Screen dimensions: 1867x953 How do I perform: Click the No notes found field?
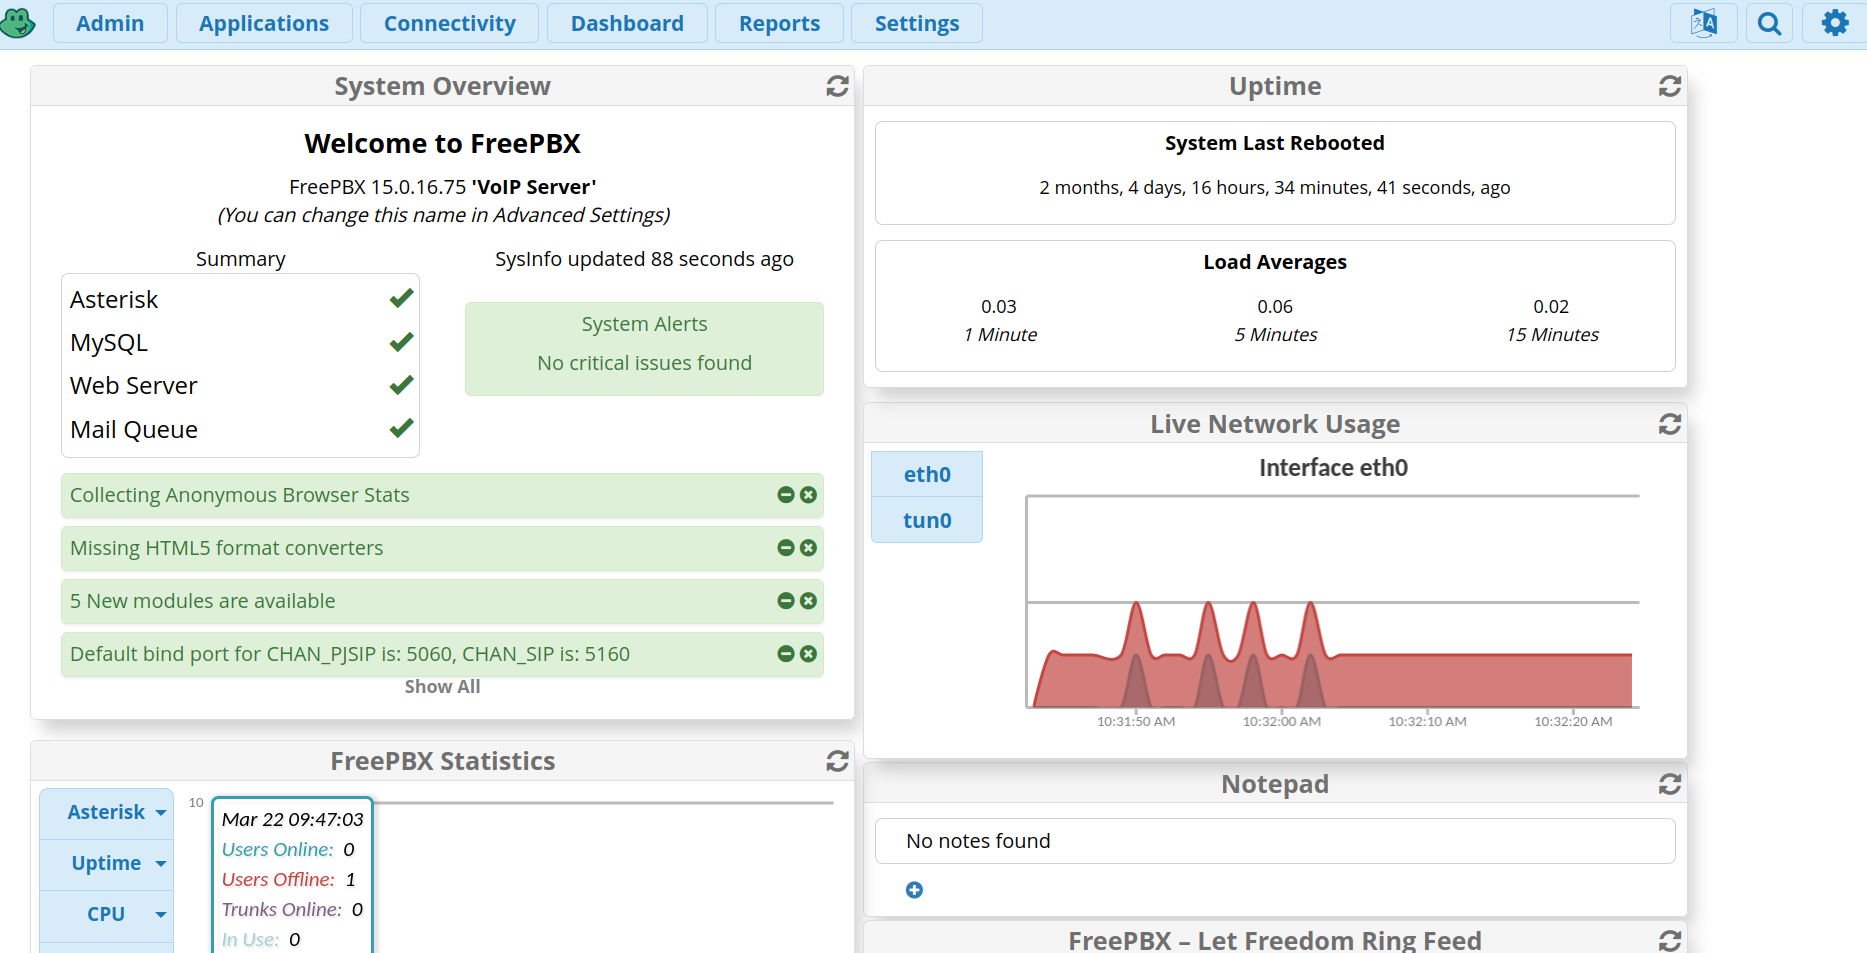1275,841
